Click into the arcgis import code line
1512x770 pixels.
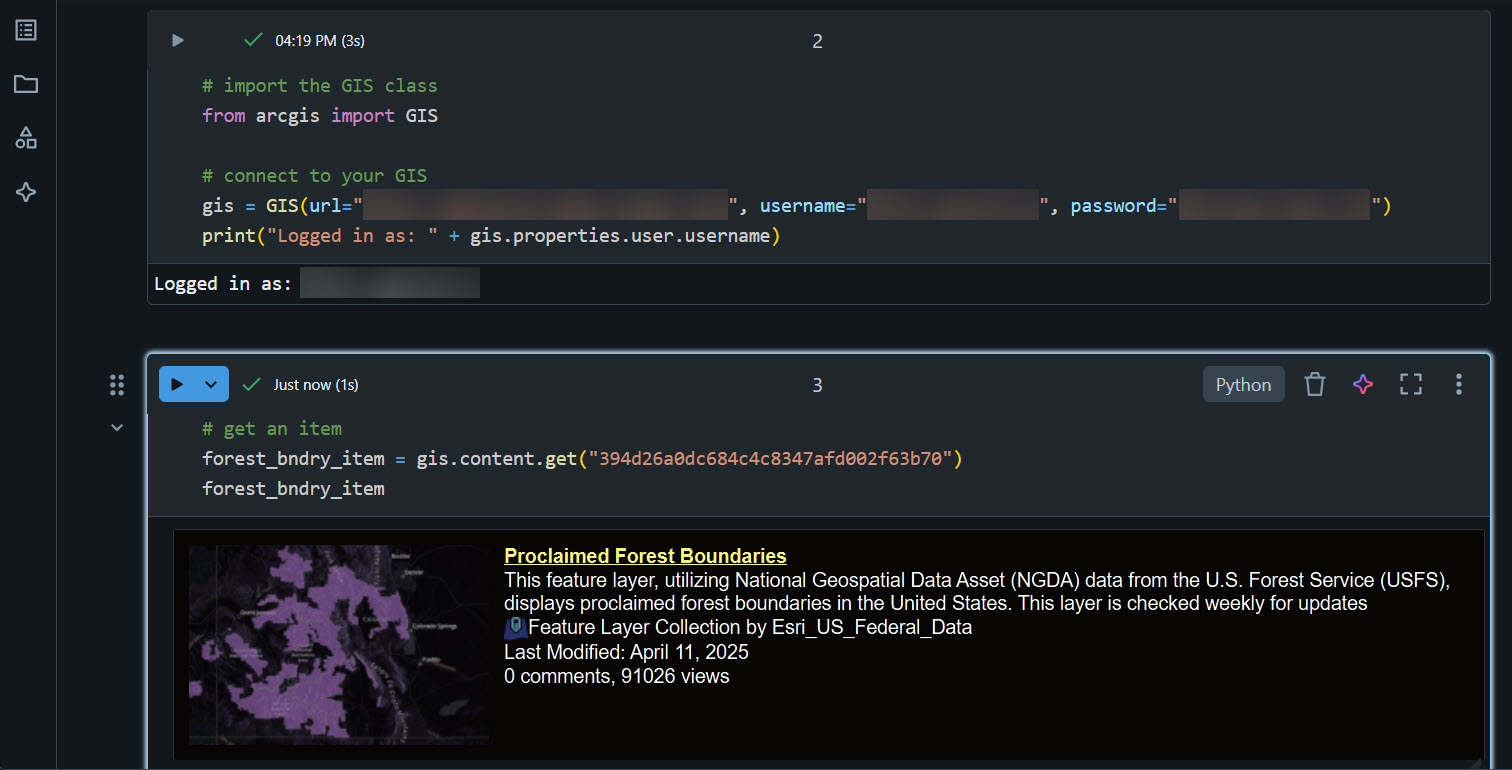point(320,116)
